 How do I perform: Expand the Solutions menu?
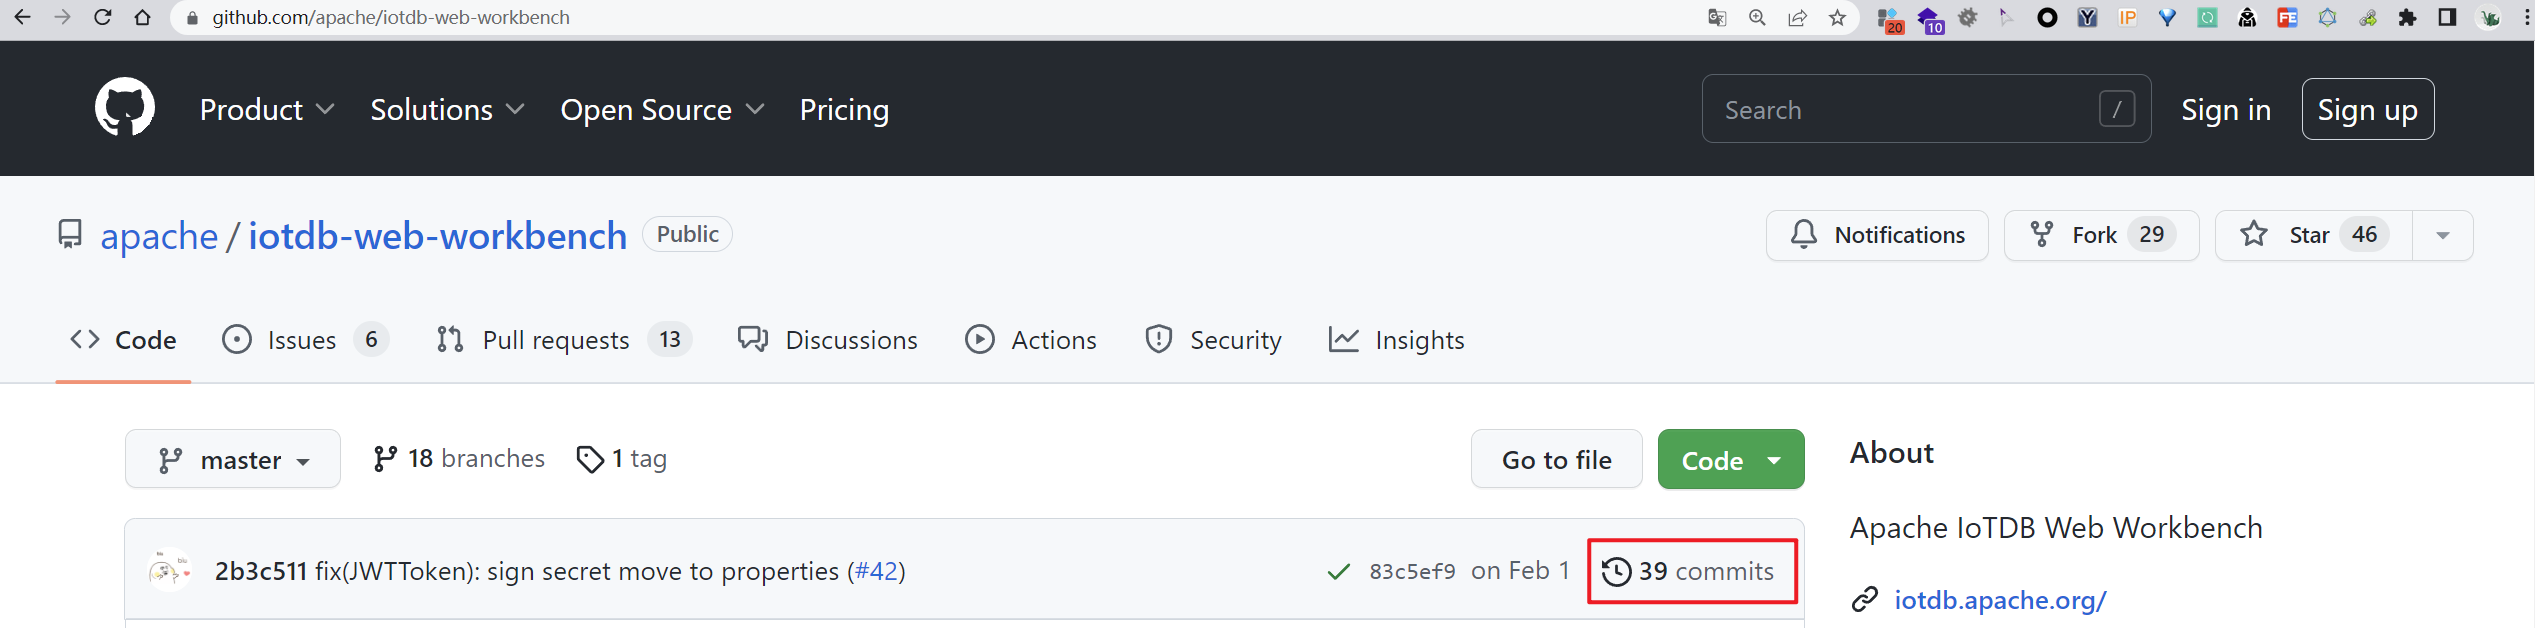pyautogui.click(x=447, y=109)
